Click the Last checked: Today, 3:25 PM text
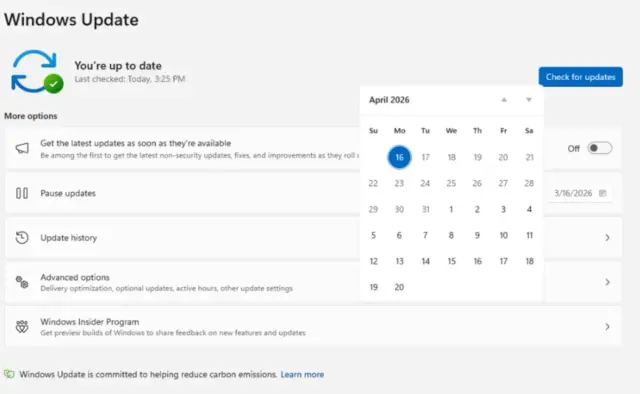640x394 pixels. pos(129,79)
